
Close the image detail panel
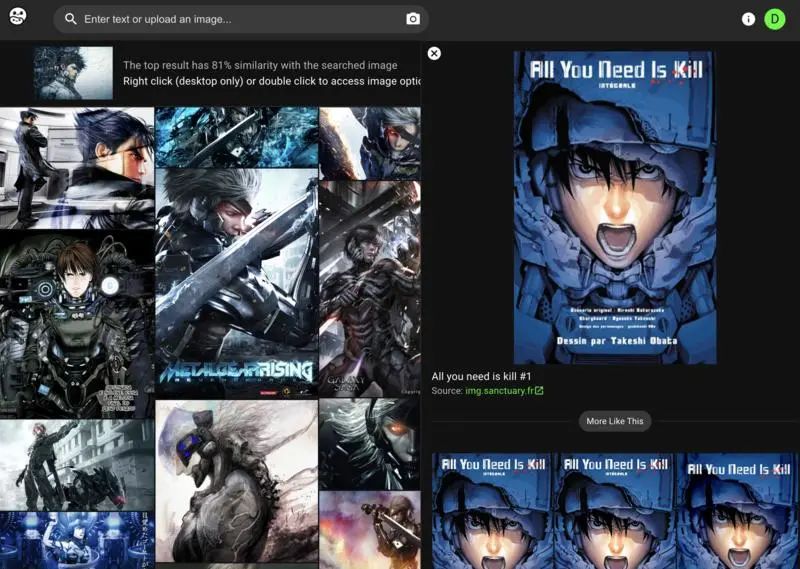coord(434,53)
